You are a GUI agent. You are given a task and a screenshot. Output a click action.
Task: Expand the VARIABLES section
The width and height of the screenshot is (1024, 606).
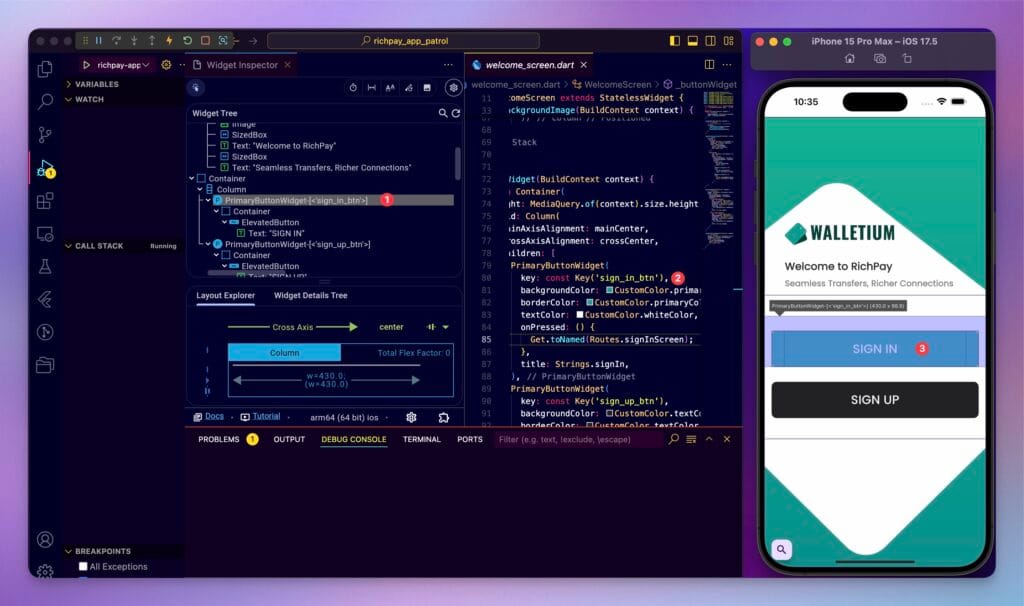(96, 84)
